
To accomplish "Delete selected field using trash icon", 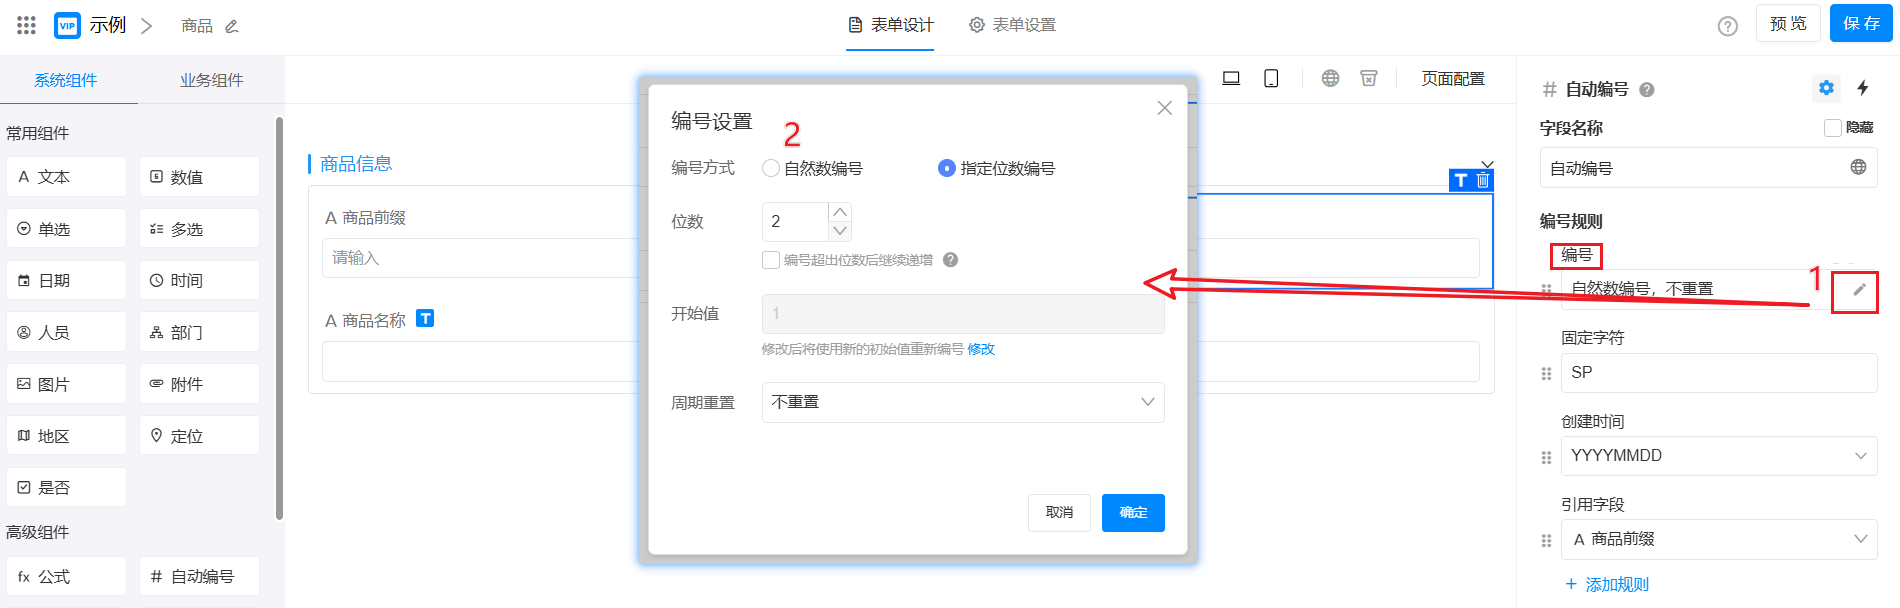I will pos(1483,180).
